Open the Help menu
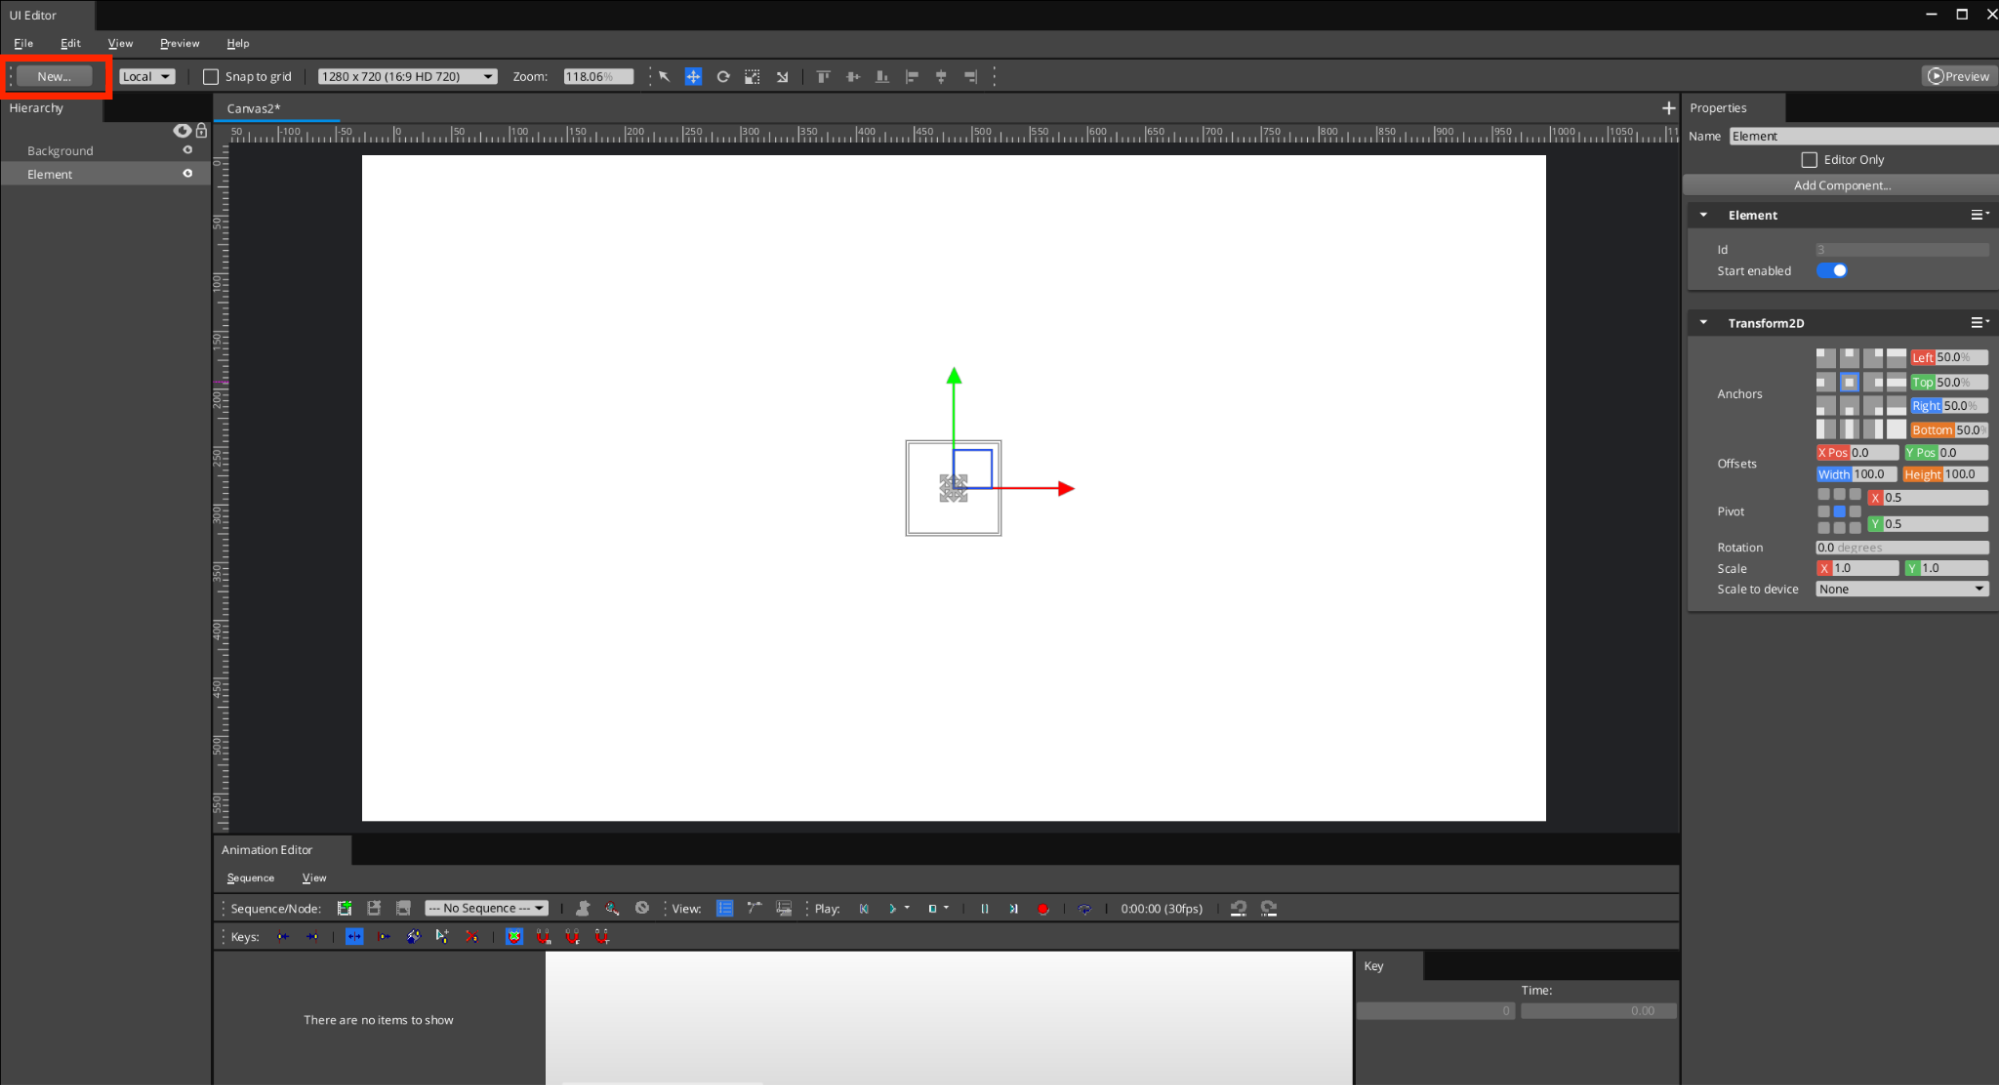This screenshot has height=1086, width=1999. [x=238, y=44]
